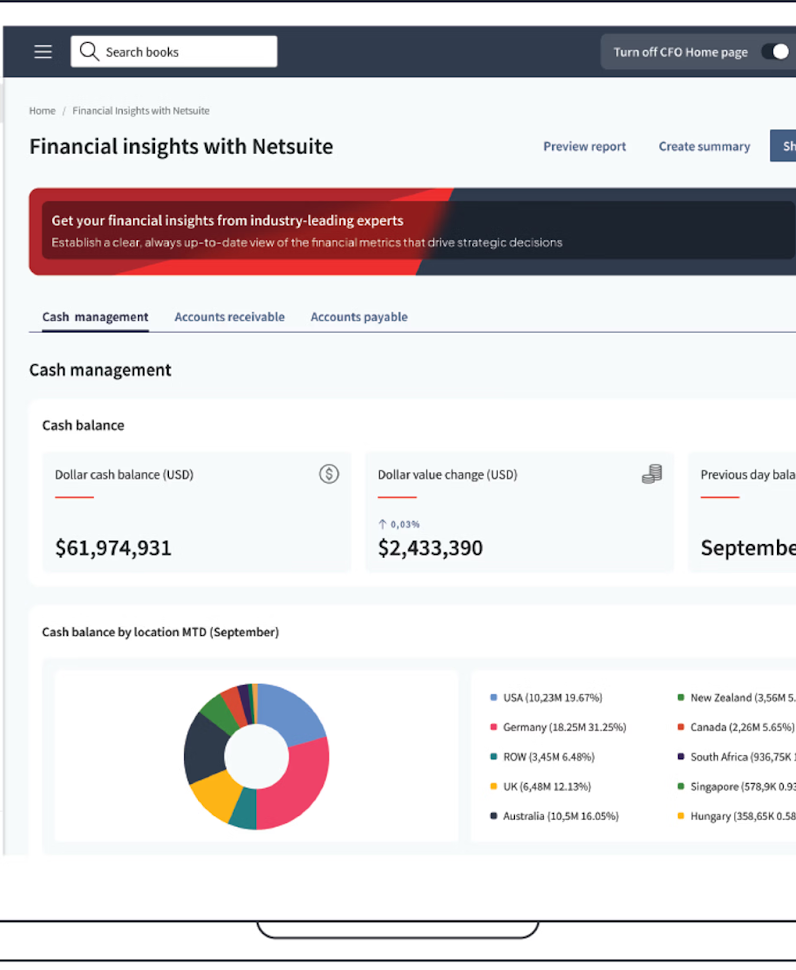The width and height of the screenshot is (796, 970).
Task: Toggle off the CFO Home page switch
Action: tap(776, 52)
